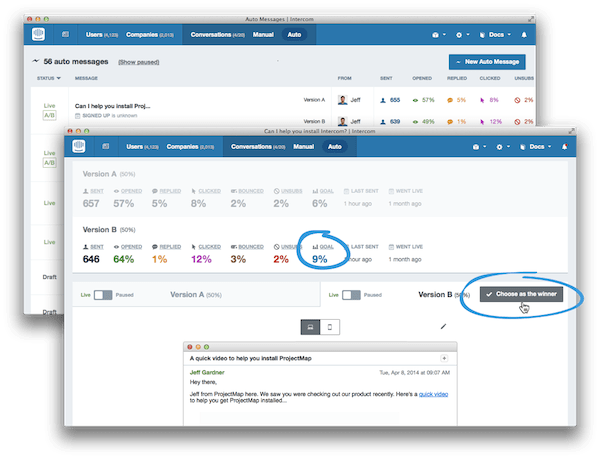600x459 pixels.
Task: Open the notifications bell in front window
Action: [x=565, y=147]
